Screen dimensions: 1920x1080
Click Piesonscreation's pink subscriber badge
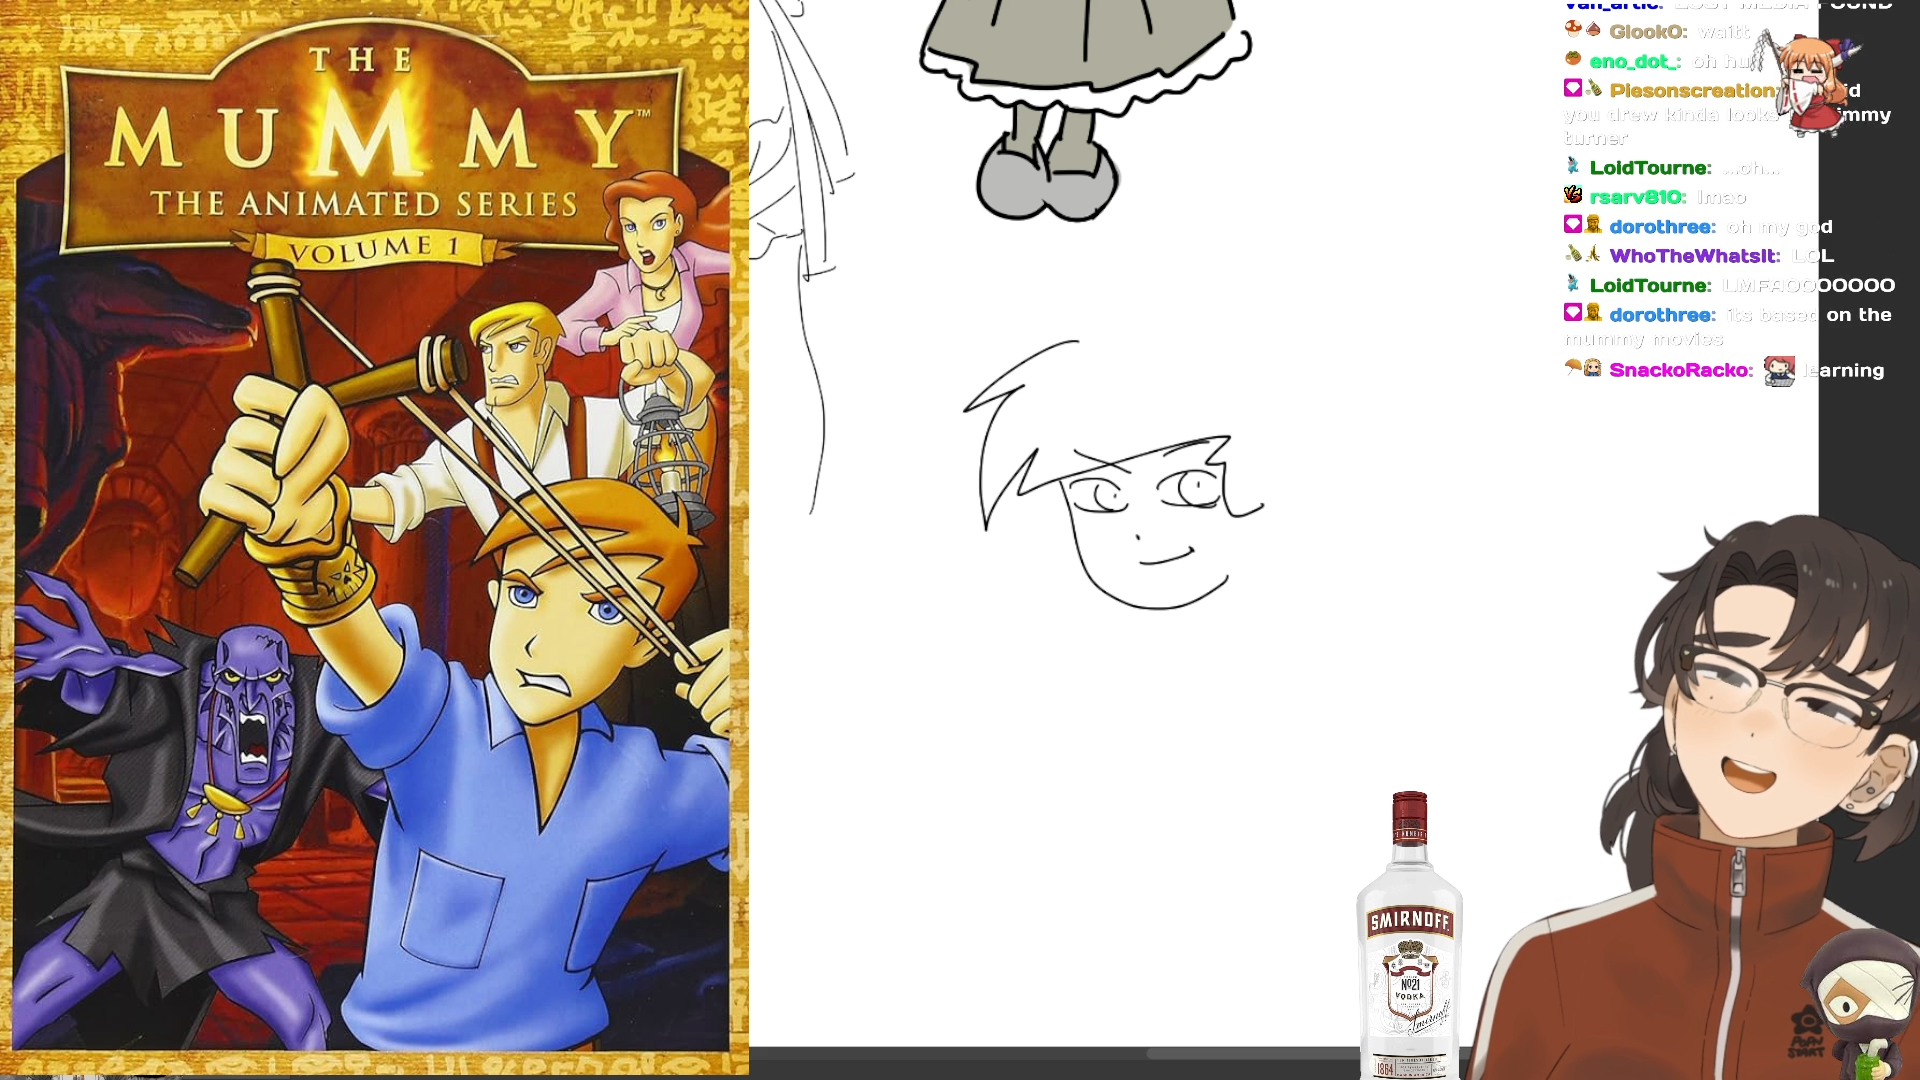[x=1572, y=89]
